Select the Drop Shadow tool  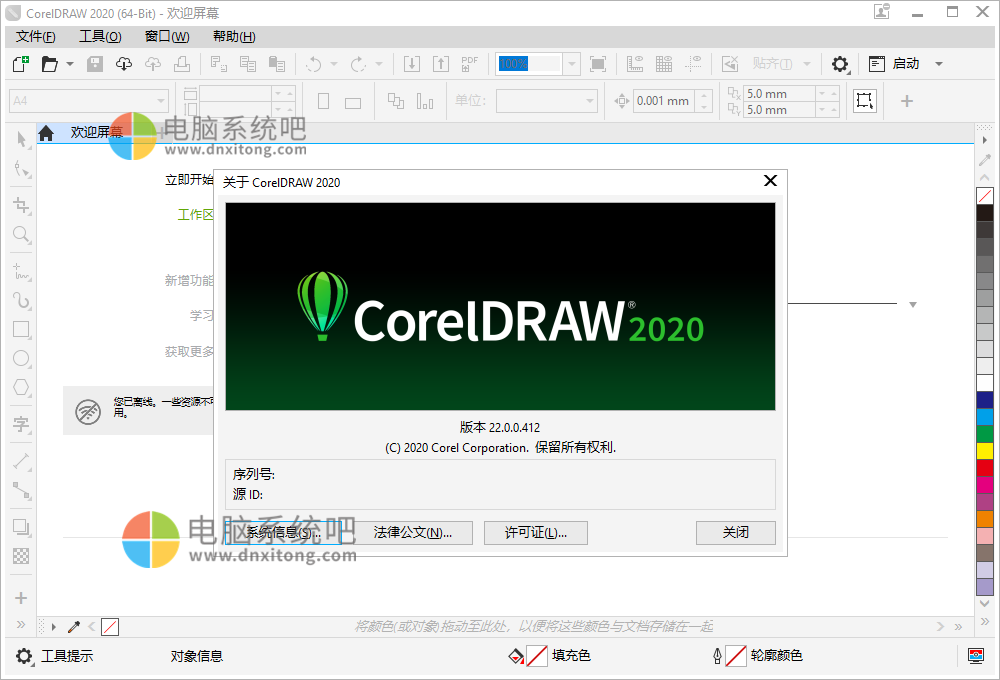point(22,528)
